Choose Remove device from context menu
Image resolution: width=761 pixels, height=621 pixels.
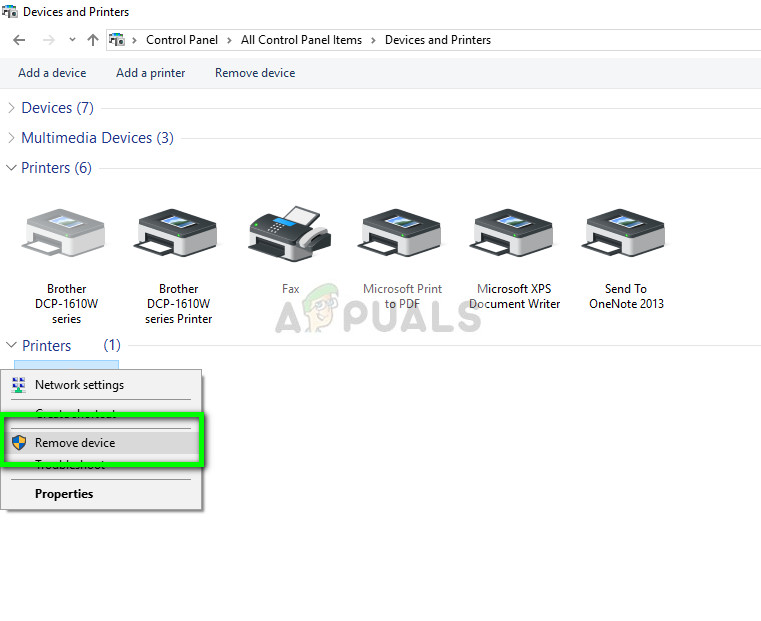[x=101, y=442]
